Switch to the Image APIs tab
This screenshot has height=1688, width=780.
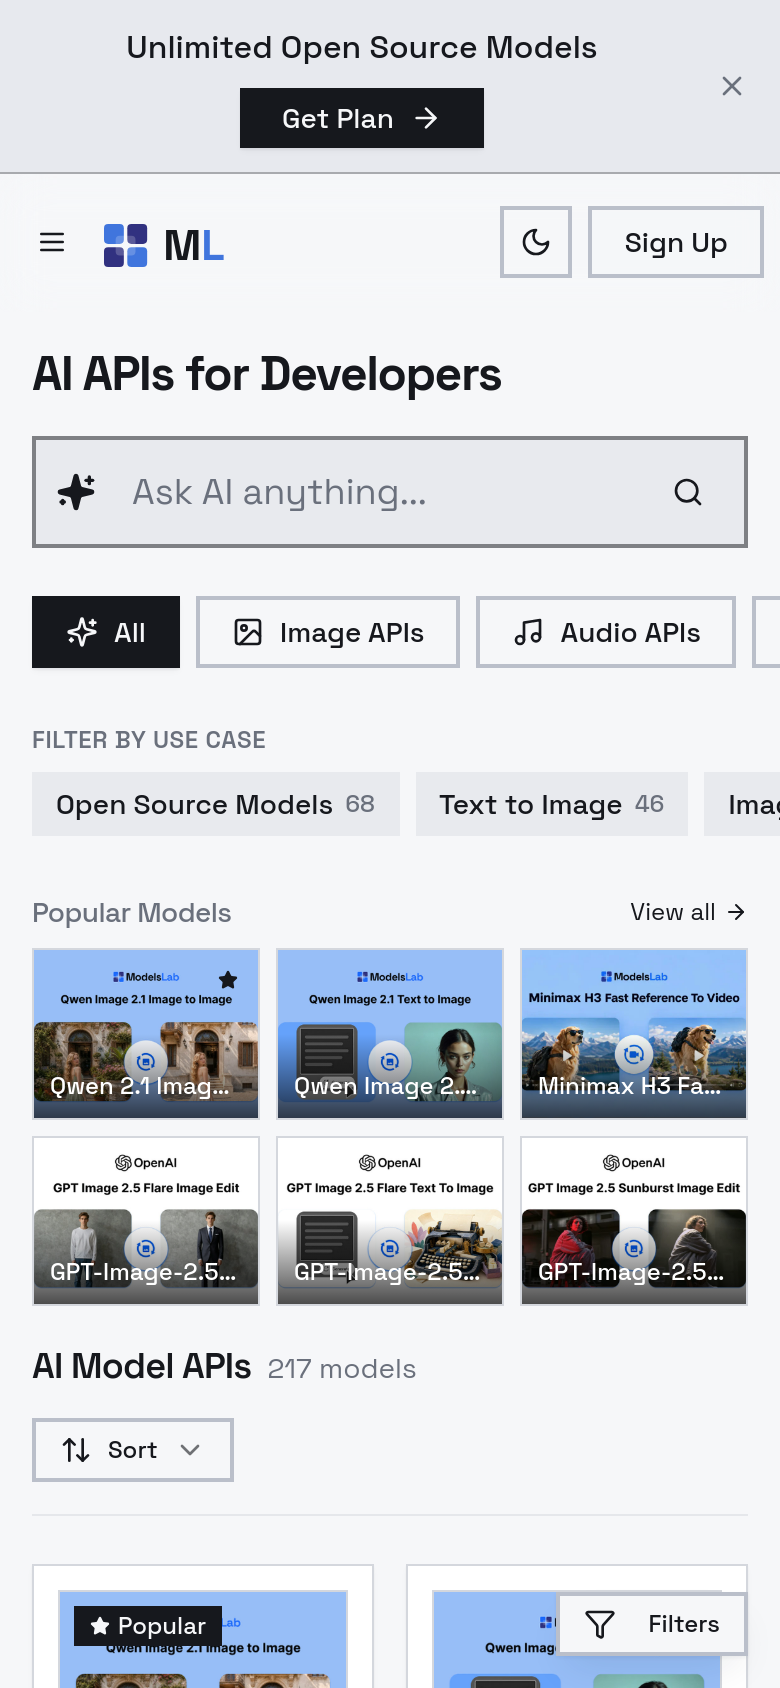tap(328, 632)
